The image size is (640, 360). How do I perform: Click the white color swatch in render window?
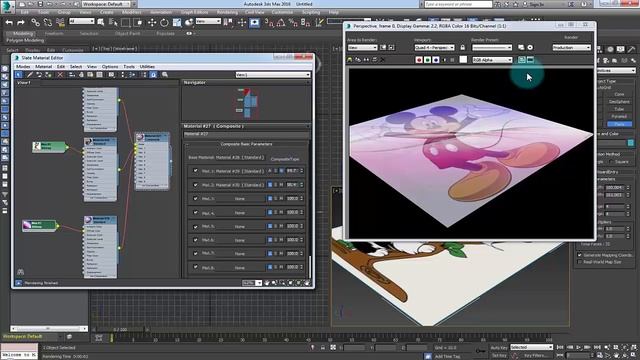[x=463, y=60]
